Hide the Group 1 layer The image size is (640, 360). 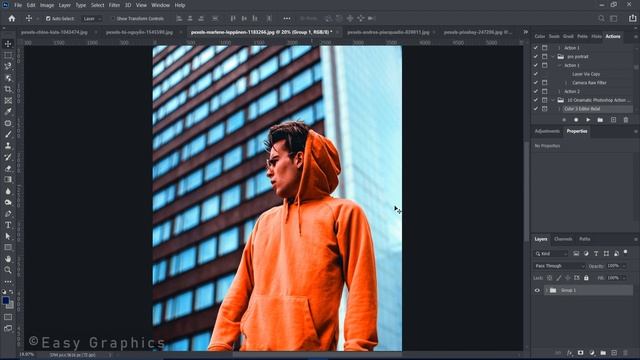537,291
